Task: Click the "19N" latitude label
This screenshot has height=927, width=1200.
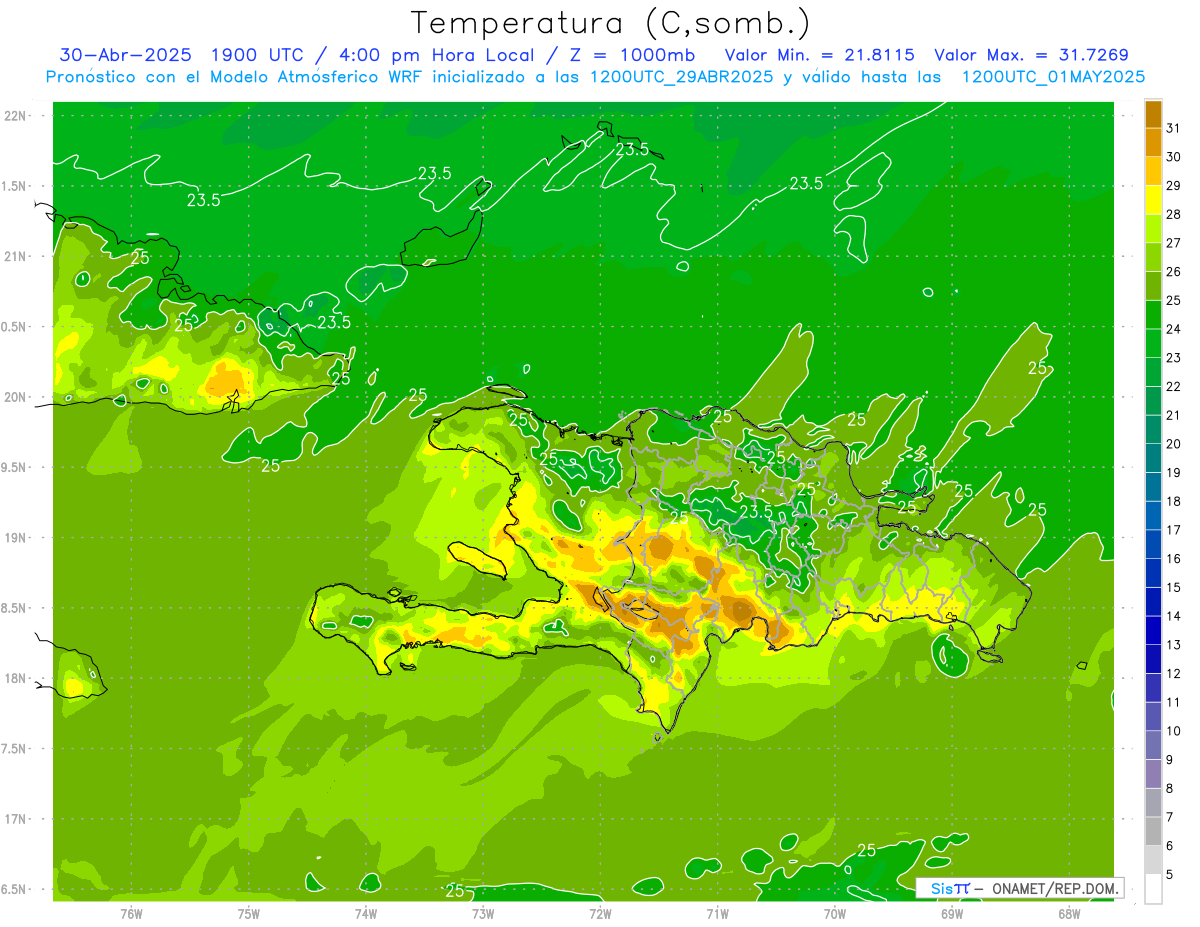Action: coord(16,538)
